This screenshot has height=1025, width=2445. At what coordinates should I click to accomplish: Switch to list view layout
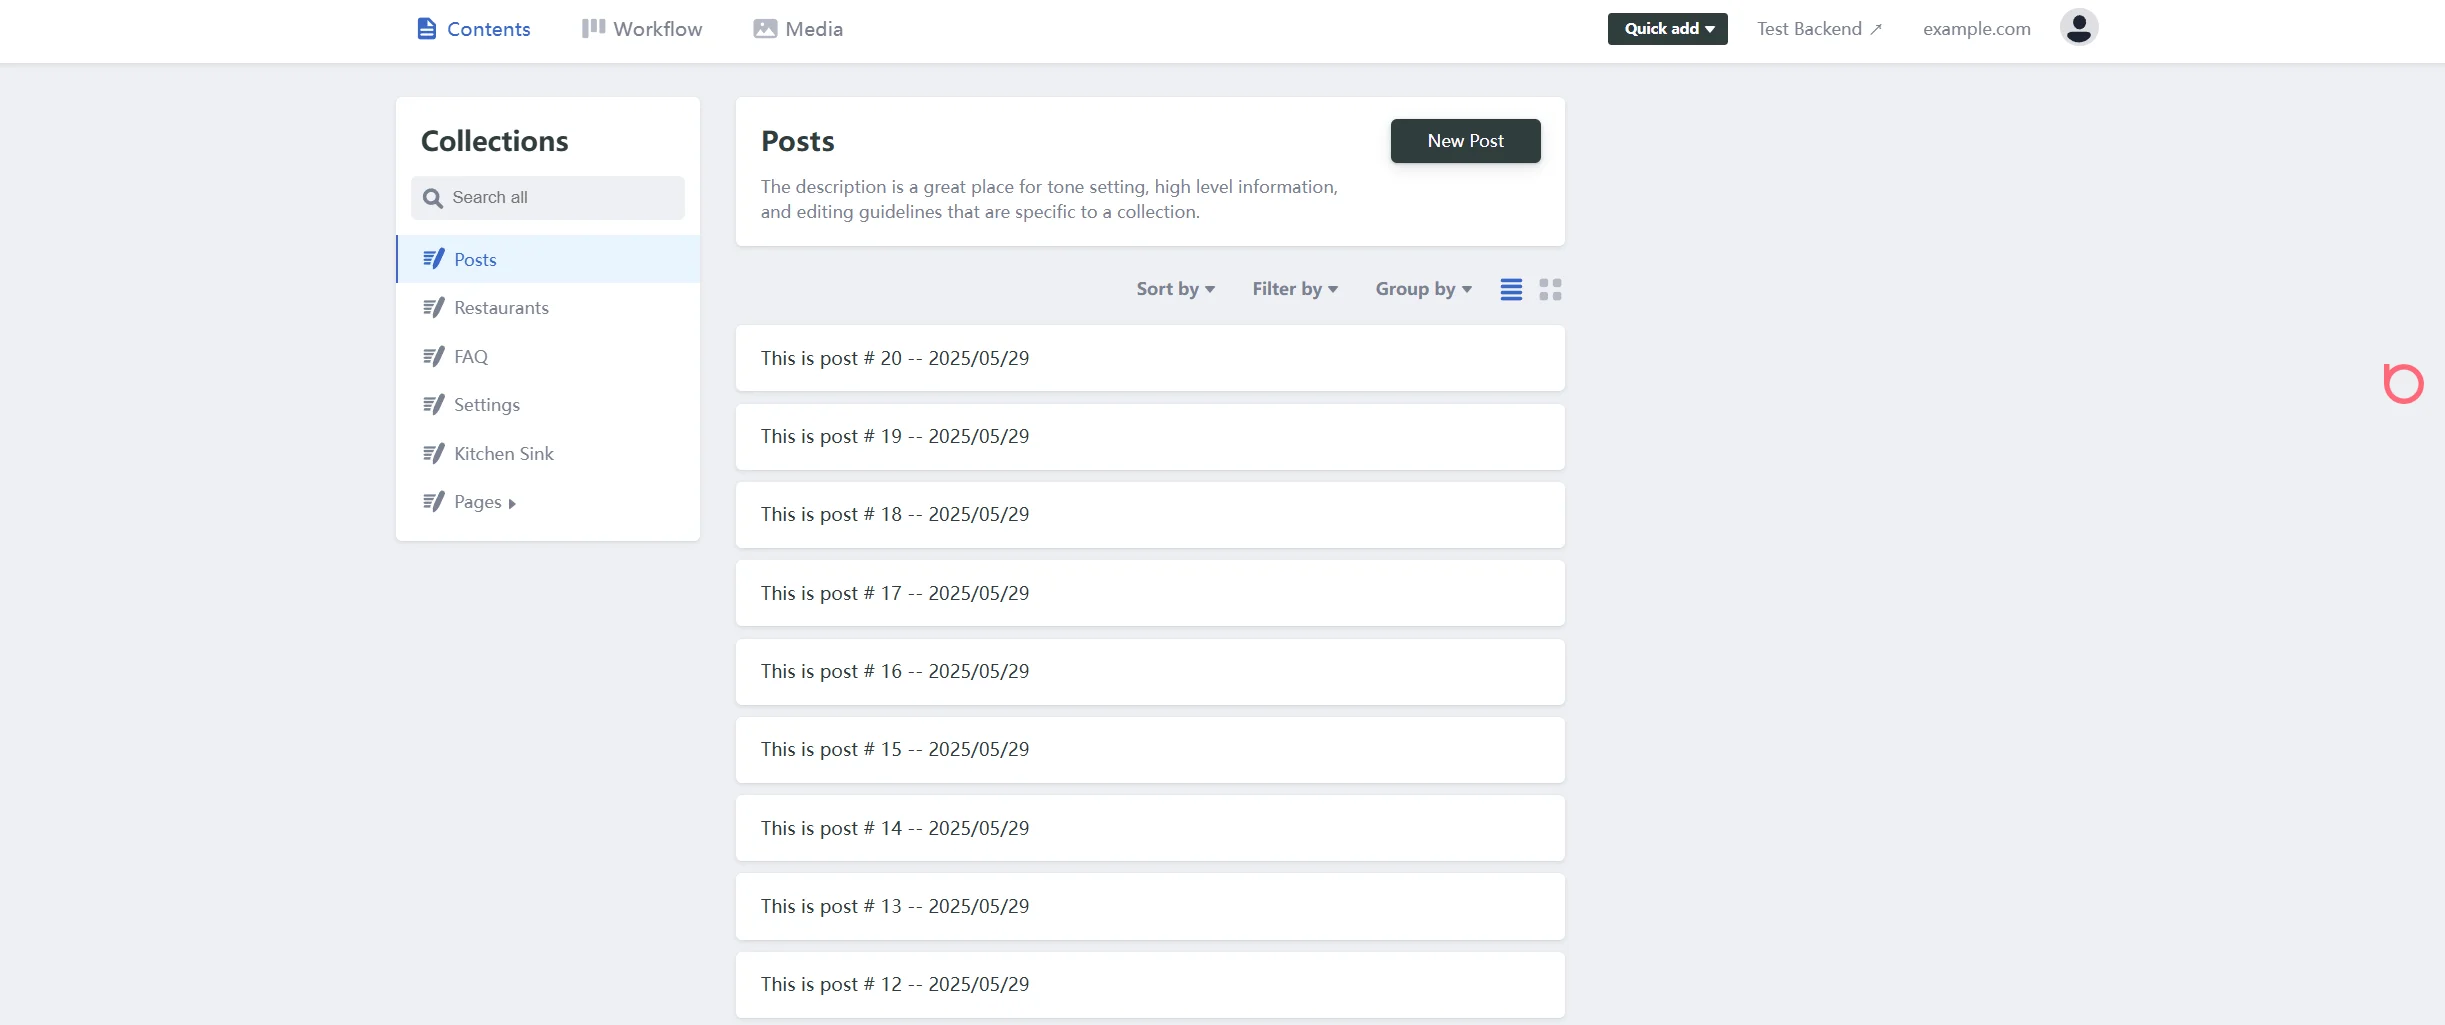coord(1511,289)
